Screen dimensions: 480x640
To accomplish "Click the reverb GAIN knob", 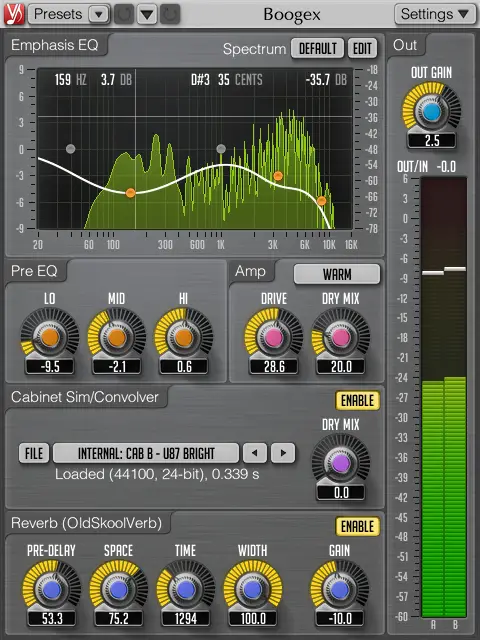I will point(339,589).
